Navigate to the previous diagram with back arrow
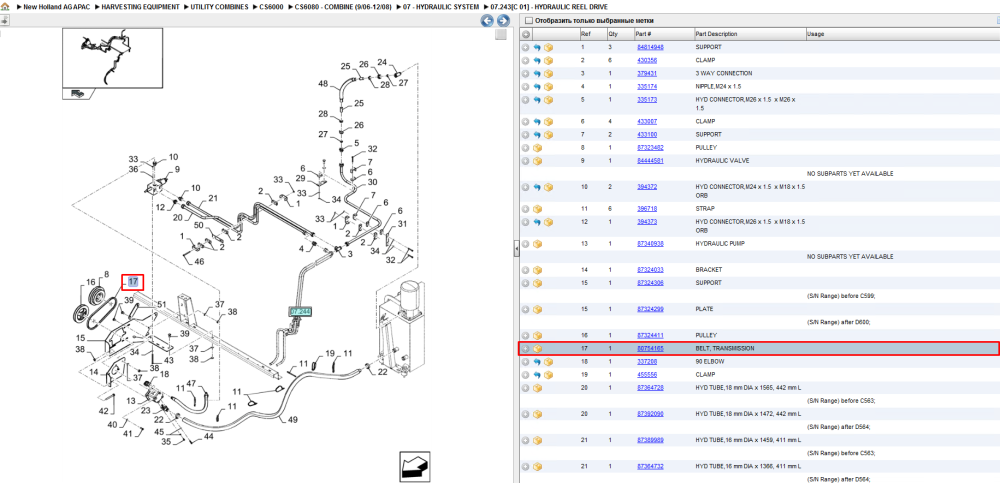Viewport: 1000px width, 483px height. [x=487, y=20]
